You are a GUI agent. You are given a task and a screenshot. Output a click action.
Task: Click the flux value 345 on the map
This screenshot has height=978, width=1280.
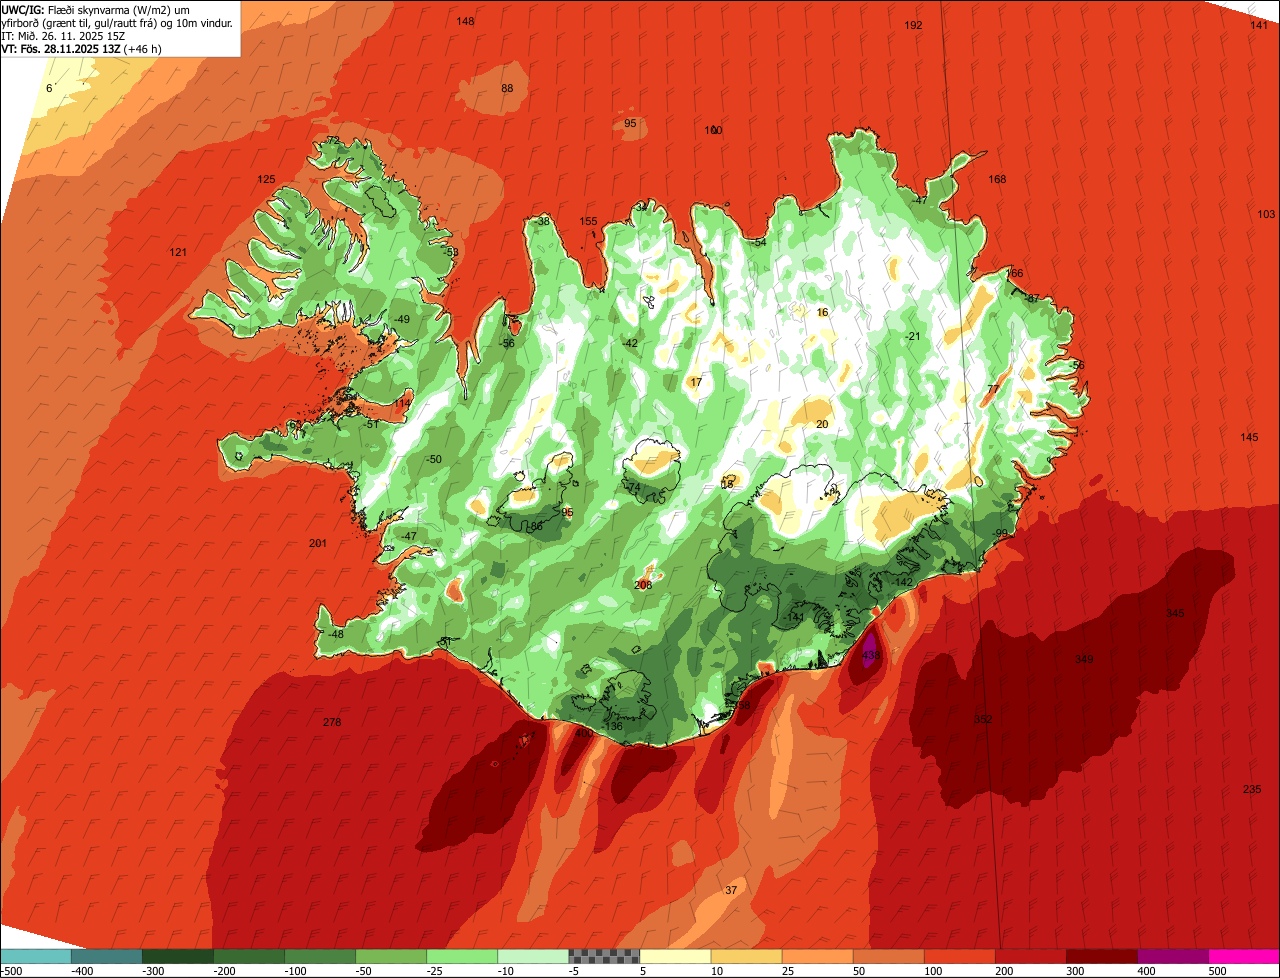(1175, 613)
